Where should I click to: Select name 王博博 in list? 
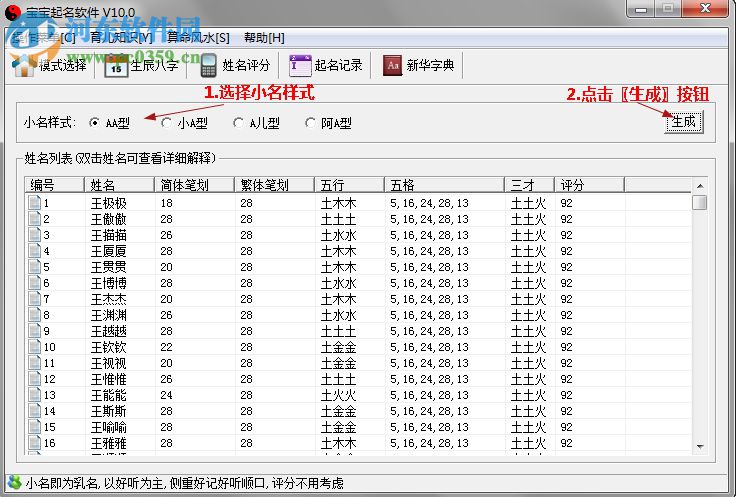click(x=108, y=283)
